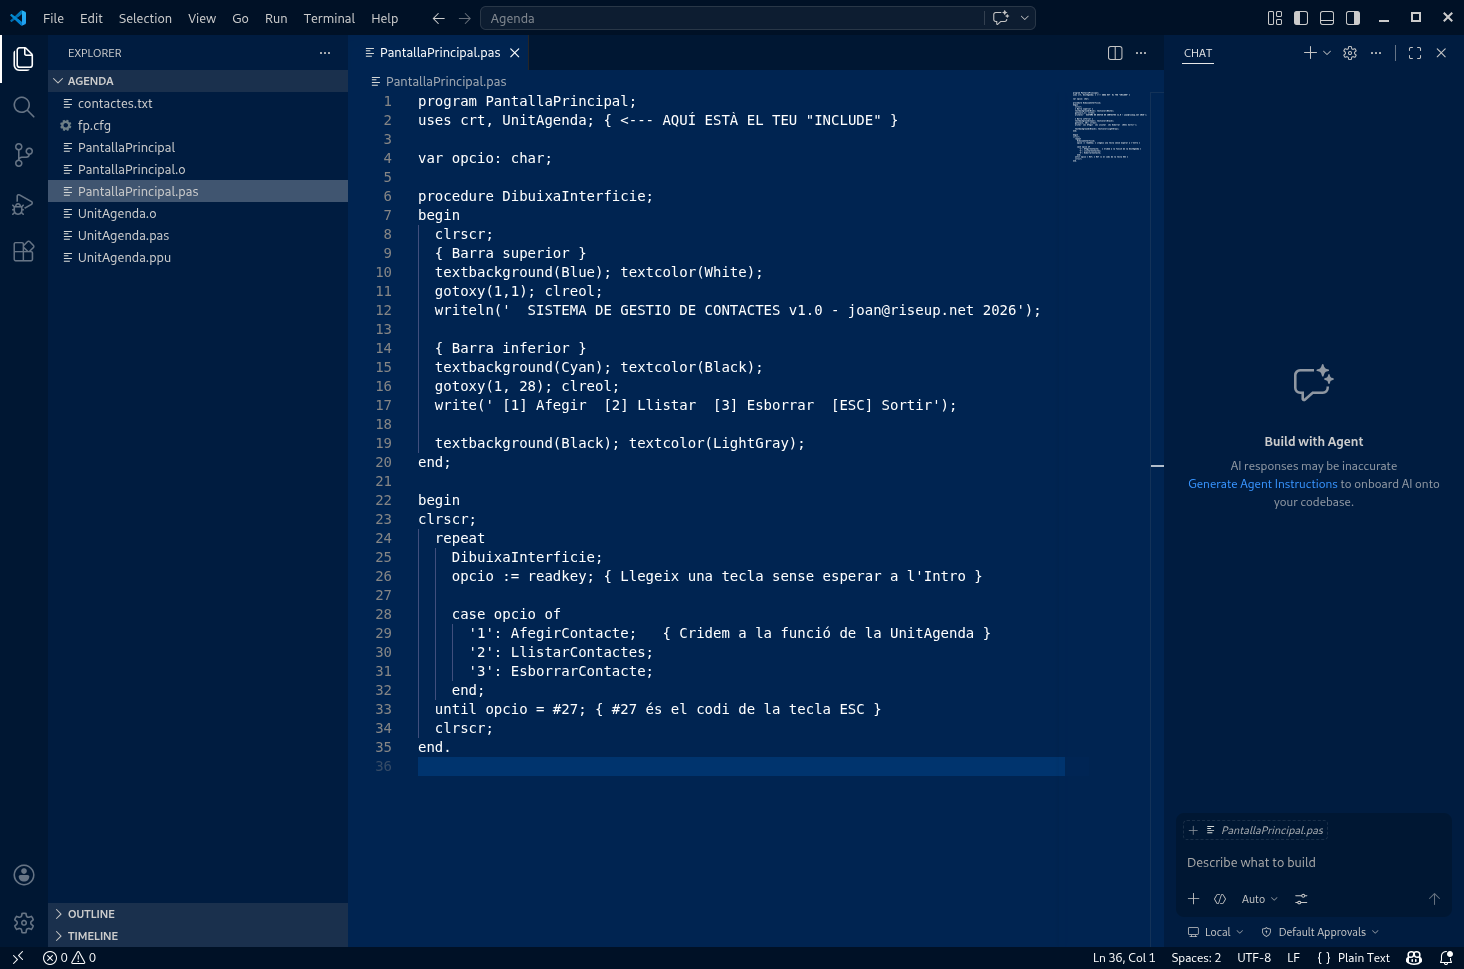Open editor more actions menu

coord(1141,53)
